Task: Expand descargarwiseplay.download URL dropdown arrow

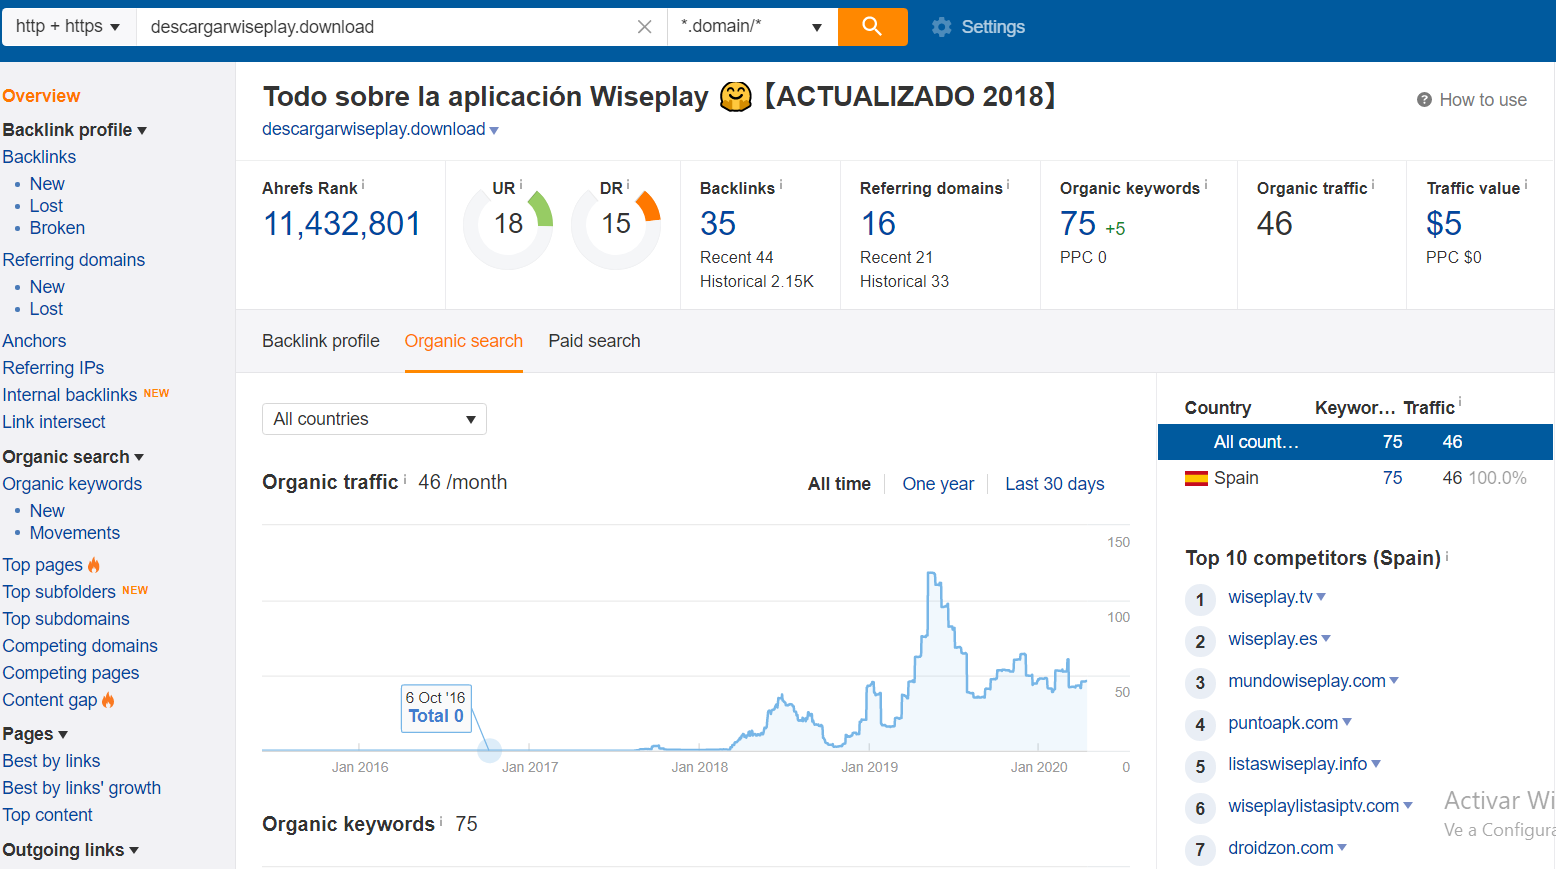Action: click(x=494, y=131)
